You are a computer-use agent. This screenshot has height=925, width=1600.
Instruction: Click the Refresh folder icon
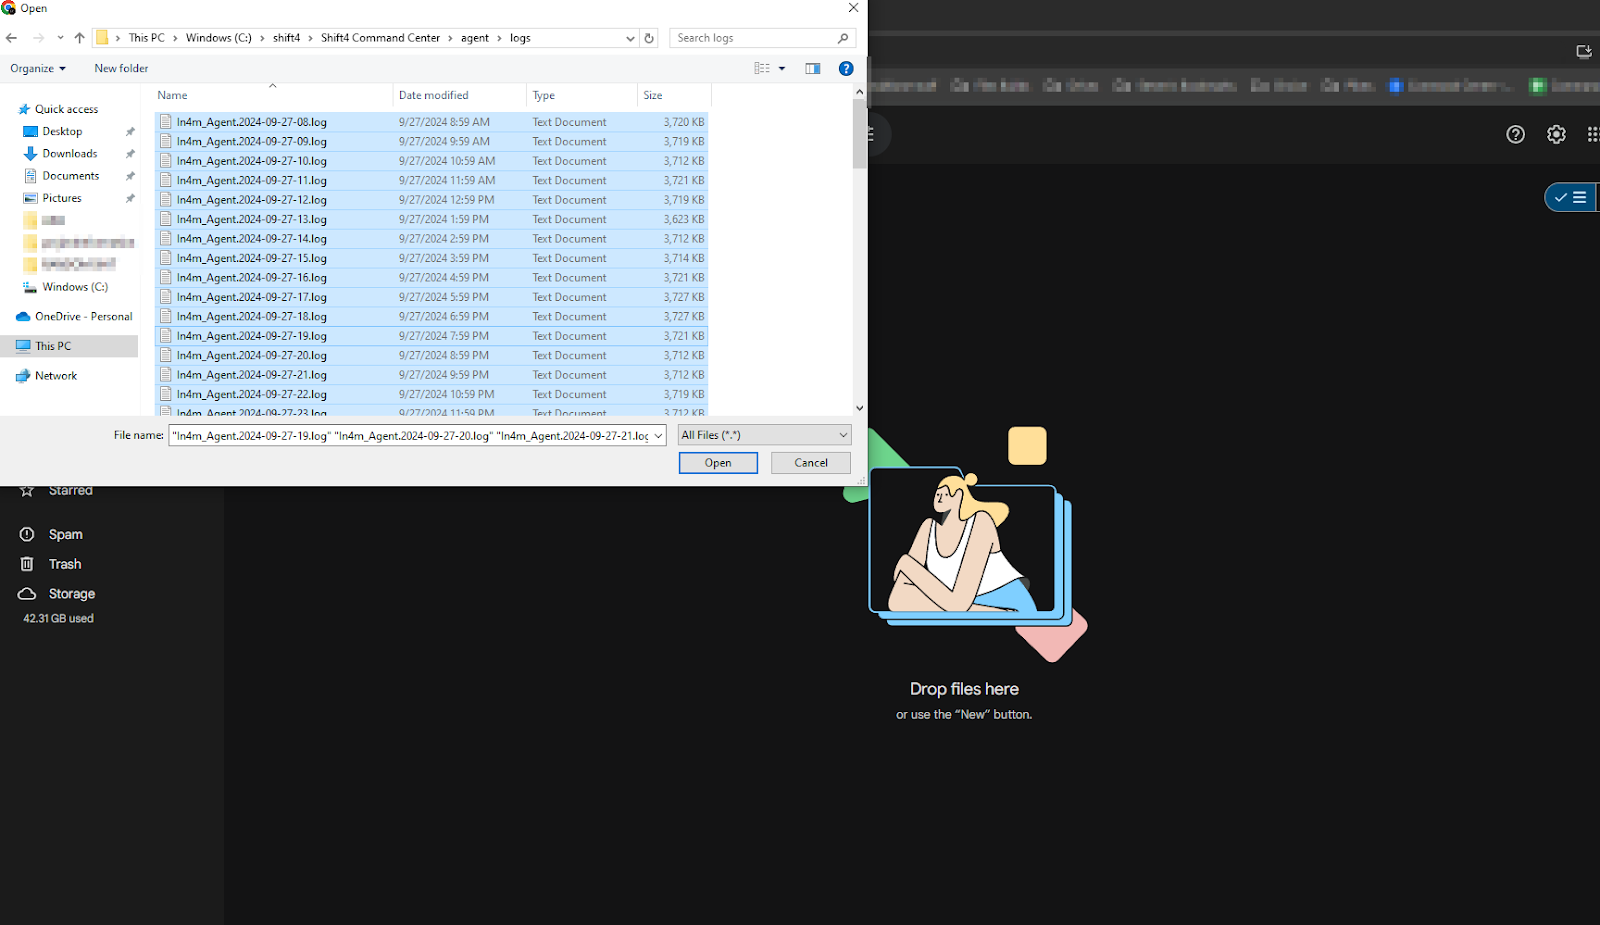[x=649, y=38]
